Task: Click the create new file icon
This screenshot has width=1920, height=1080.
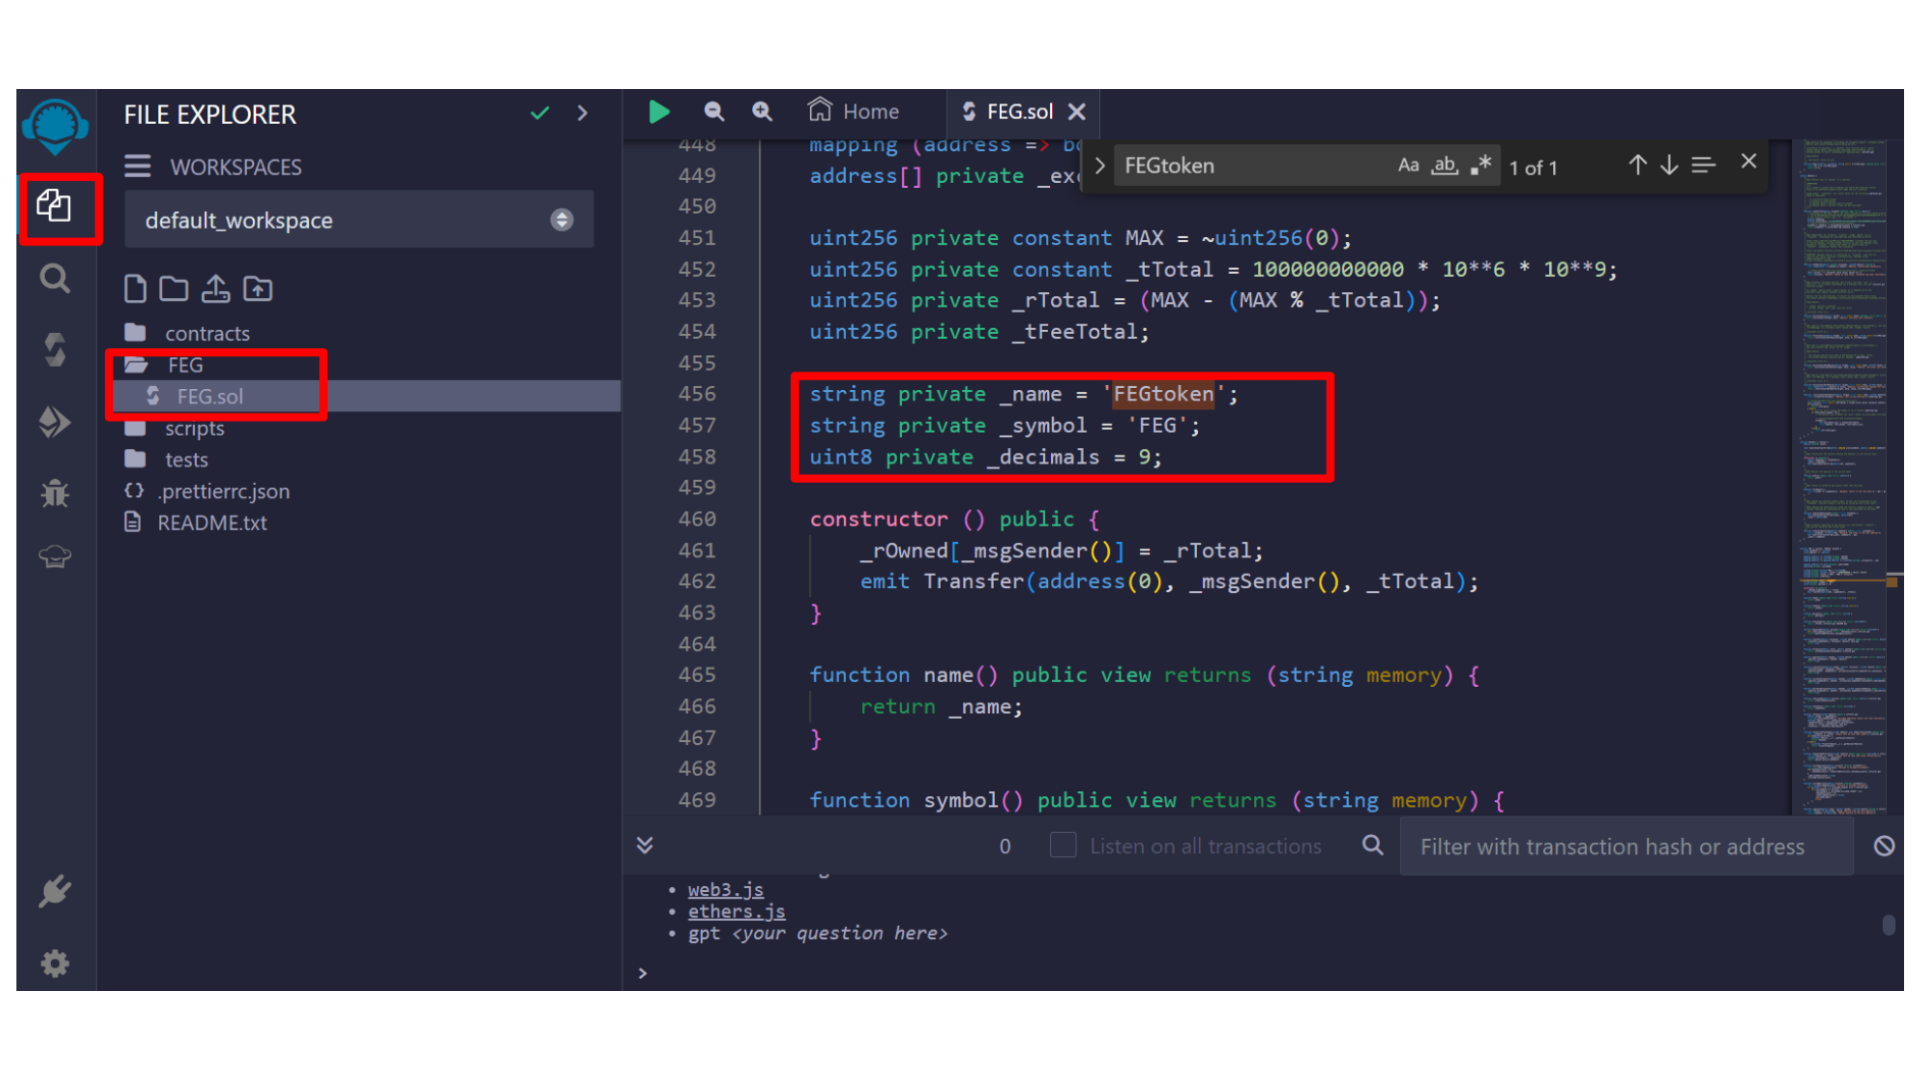Action: [135, 289]
